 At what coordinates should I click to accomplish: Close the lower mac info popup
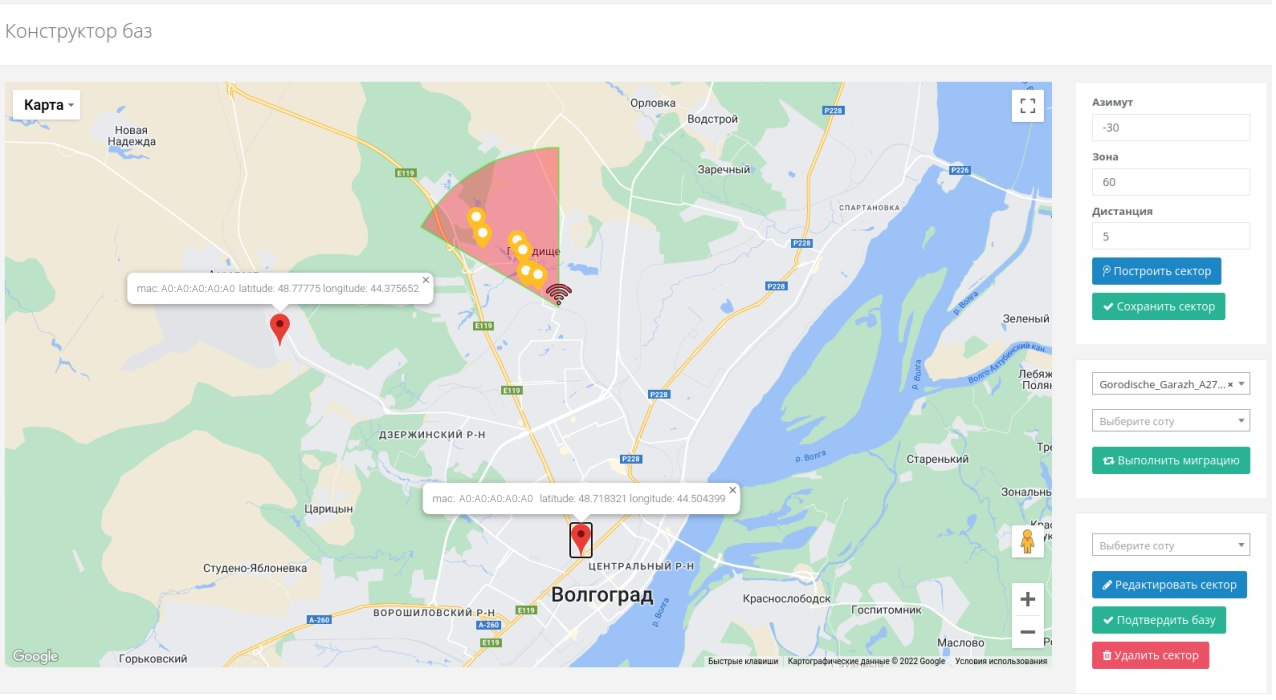(x=732, y=490)
